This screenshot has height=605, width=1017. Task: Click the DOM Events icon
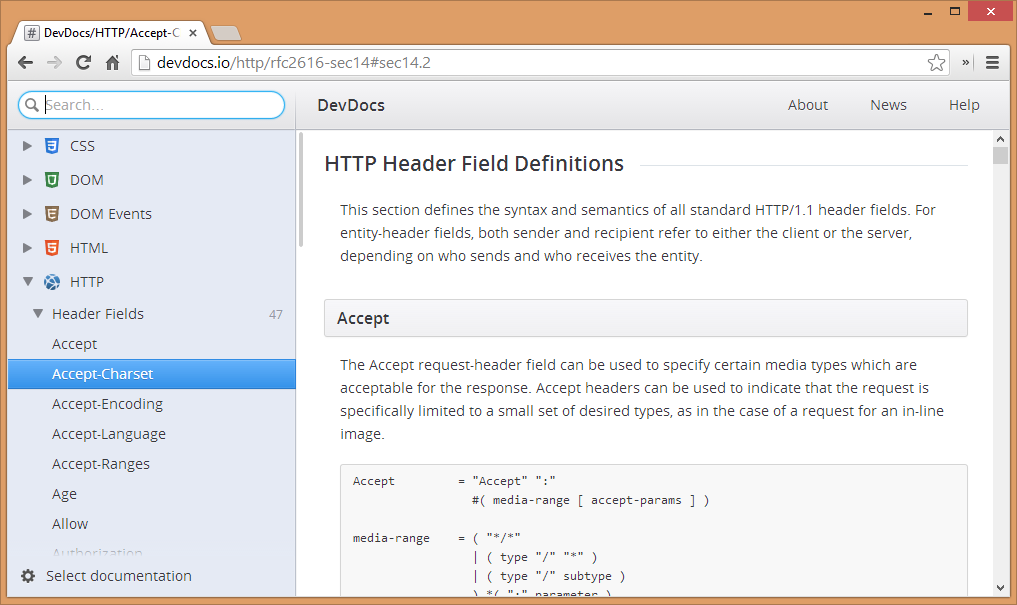(52, 214)
